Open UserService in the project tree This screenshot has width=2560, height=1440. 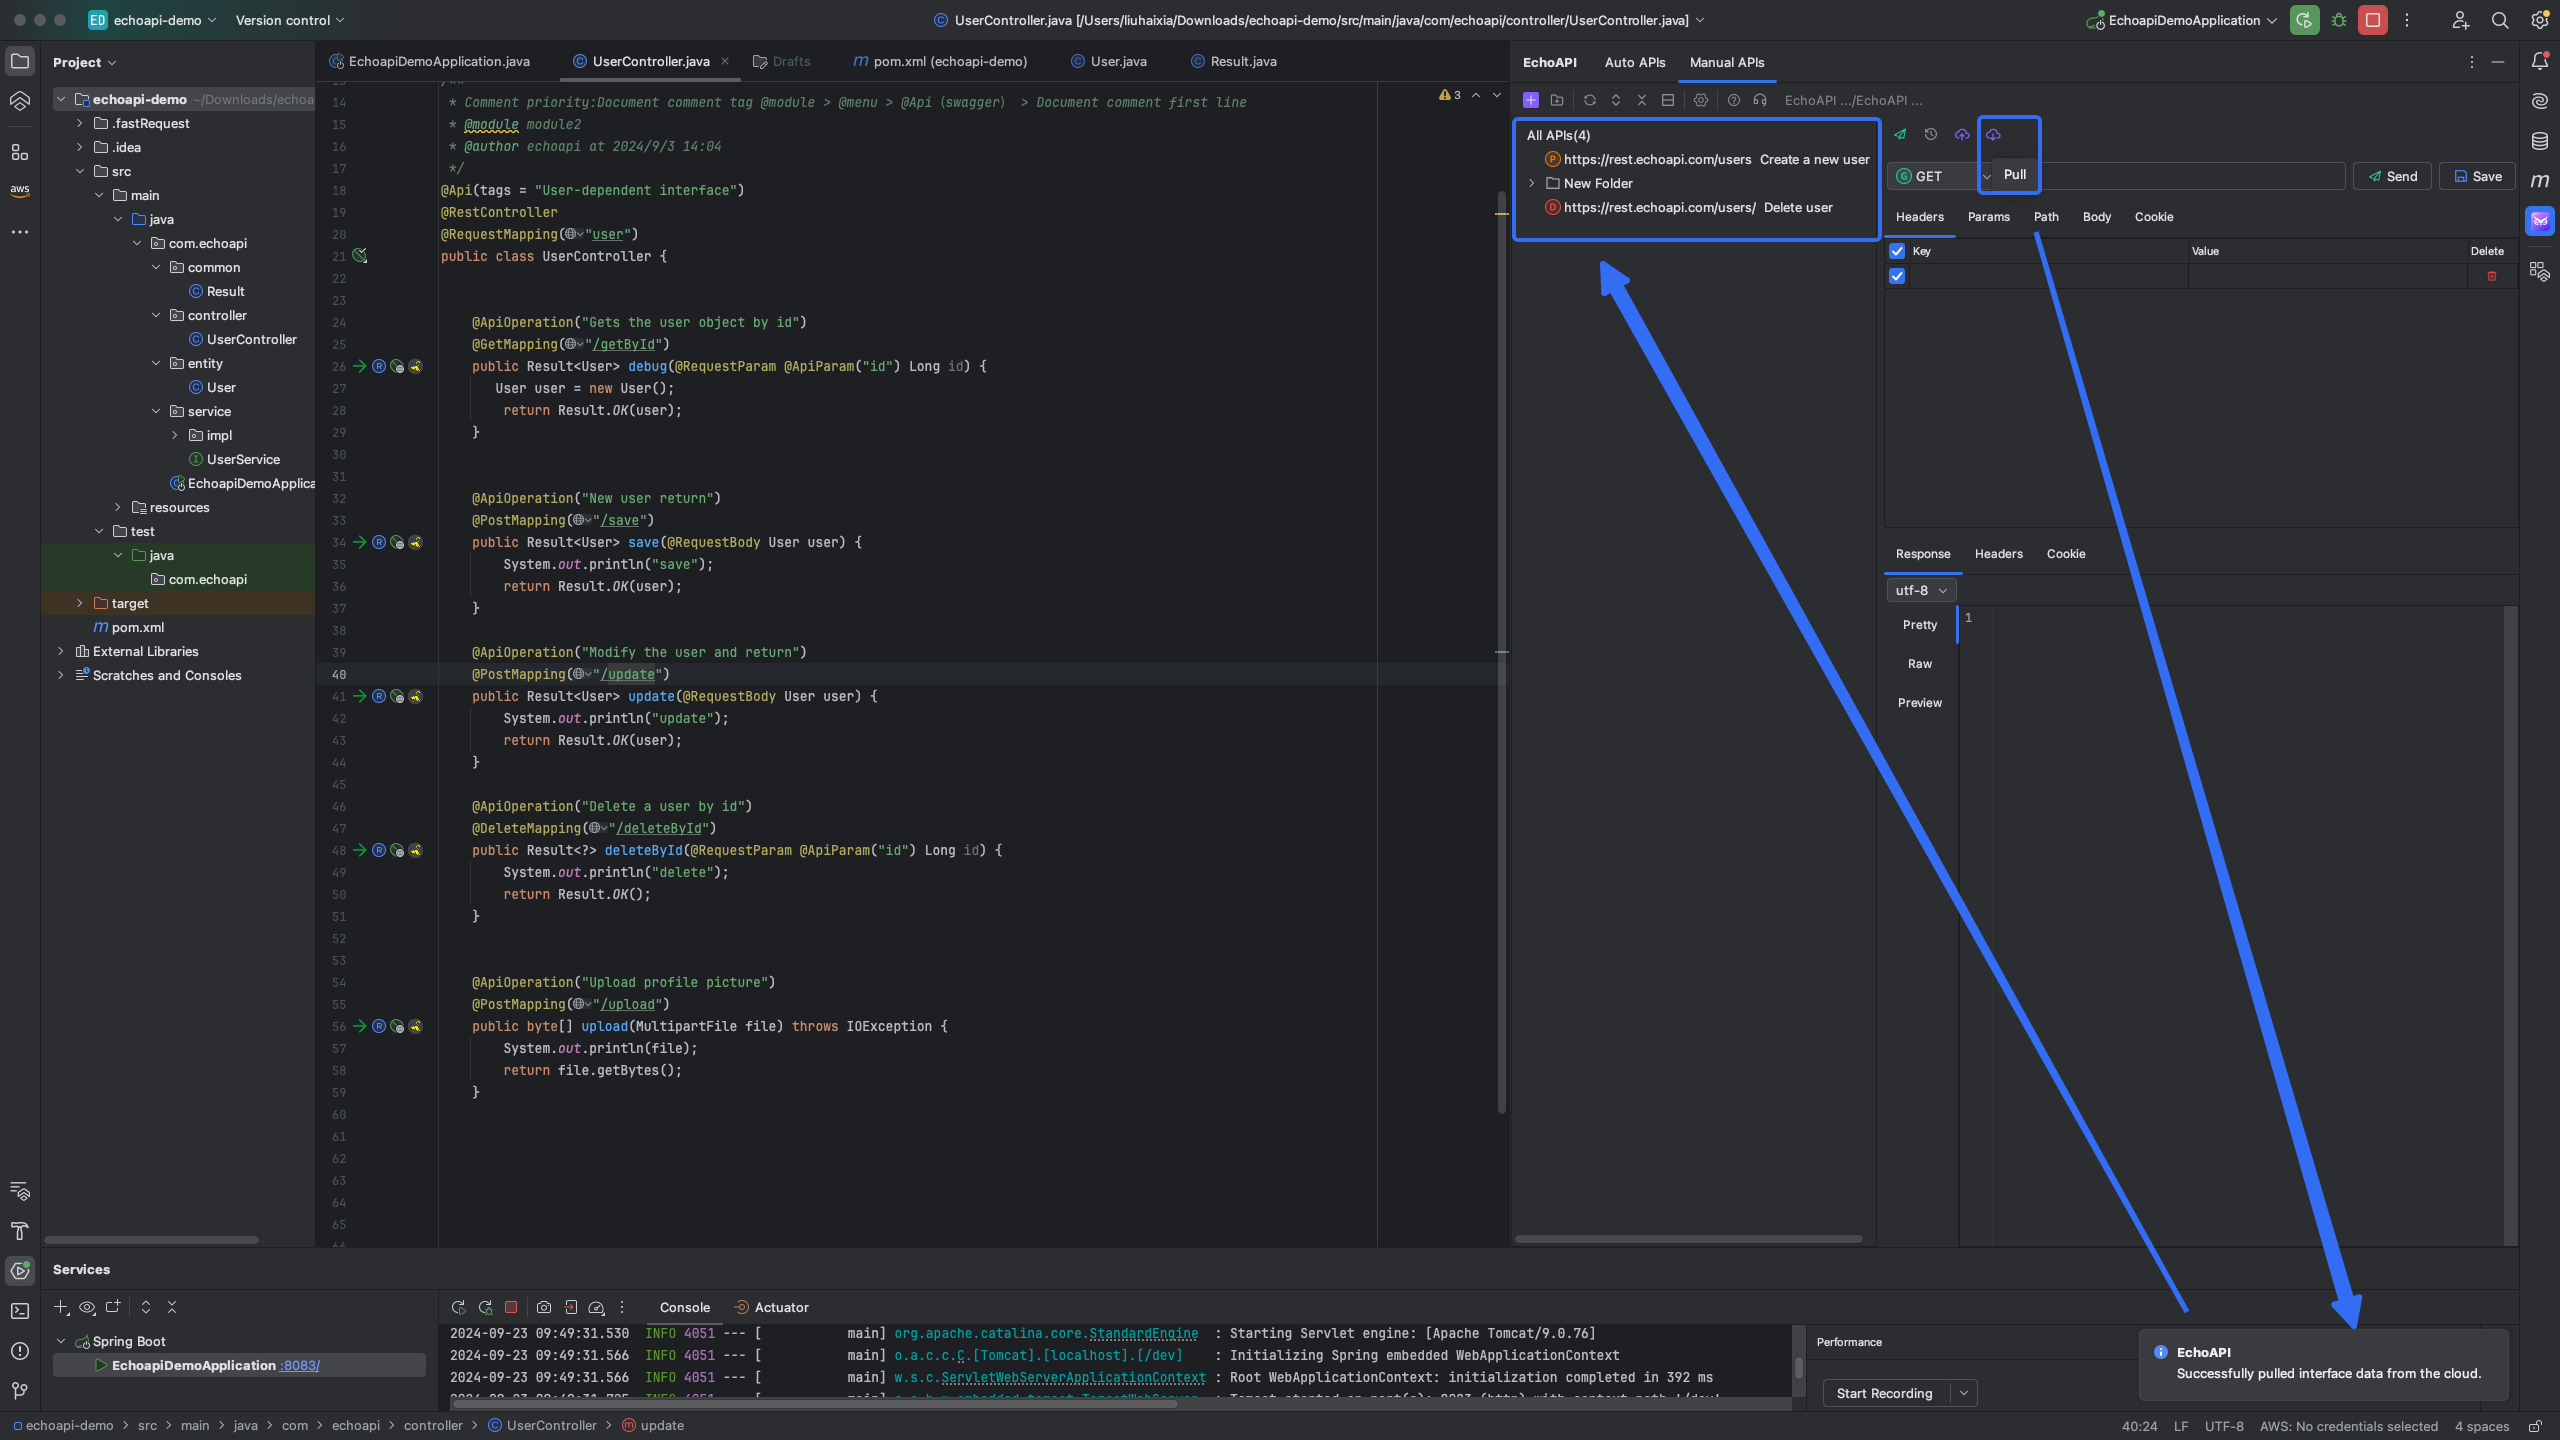(x=243, y=459)
